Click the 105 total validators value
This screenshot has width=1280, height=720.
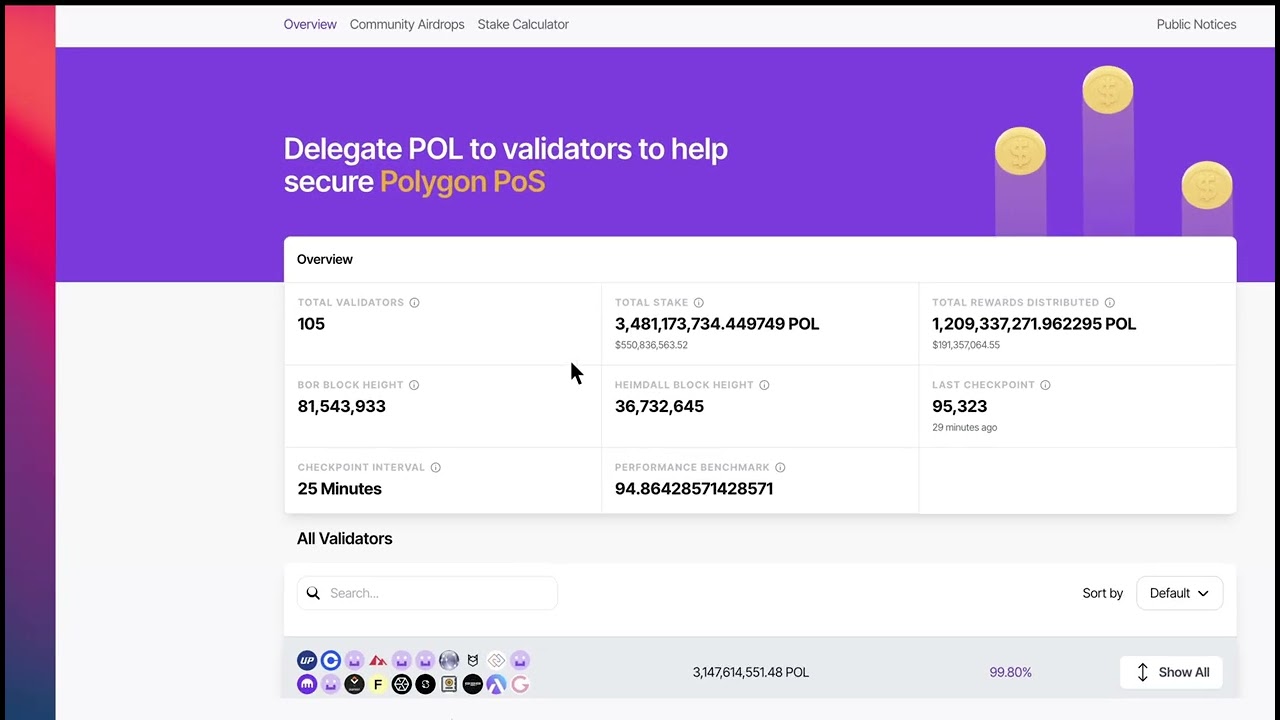tap(311, 324)
